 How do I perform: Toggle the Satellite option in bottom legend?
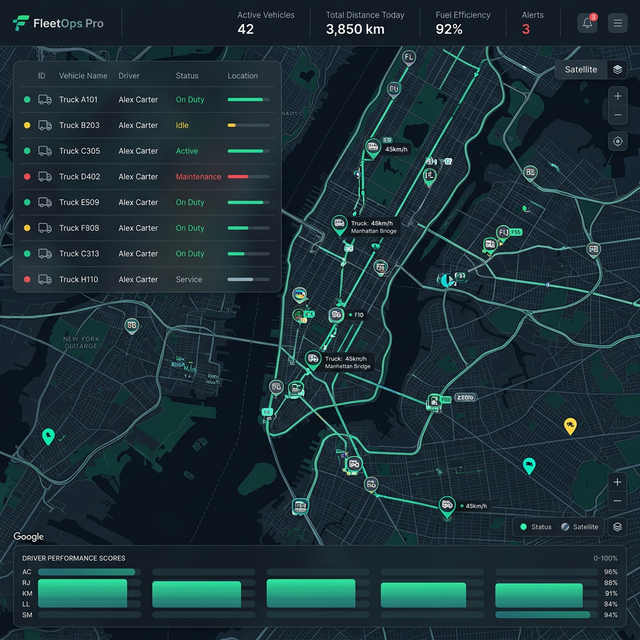pyautogui.click(x=580, y=527)
